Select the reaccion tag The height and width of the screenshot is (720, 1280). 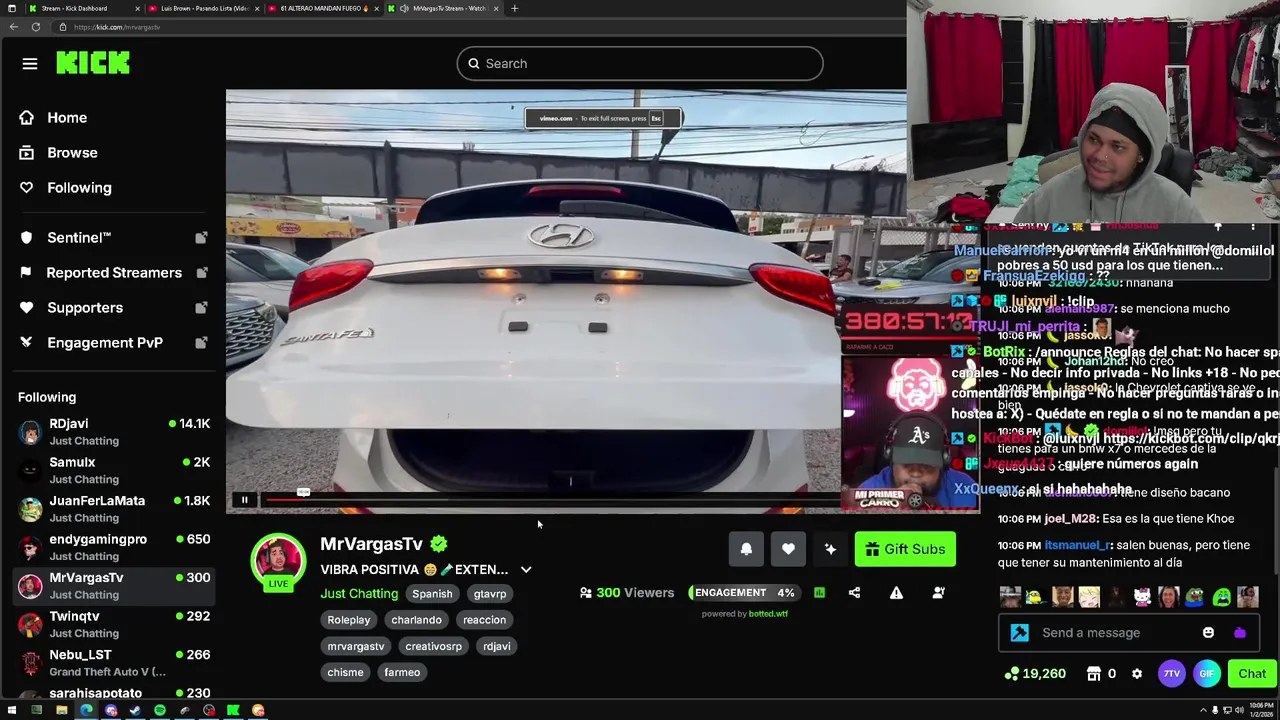[x=484, y=620]
